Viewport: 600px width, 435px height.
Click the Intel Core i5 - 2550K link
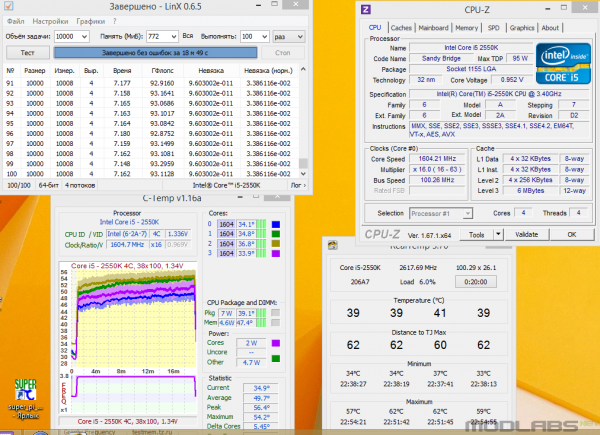click(x=129, y=222)
